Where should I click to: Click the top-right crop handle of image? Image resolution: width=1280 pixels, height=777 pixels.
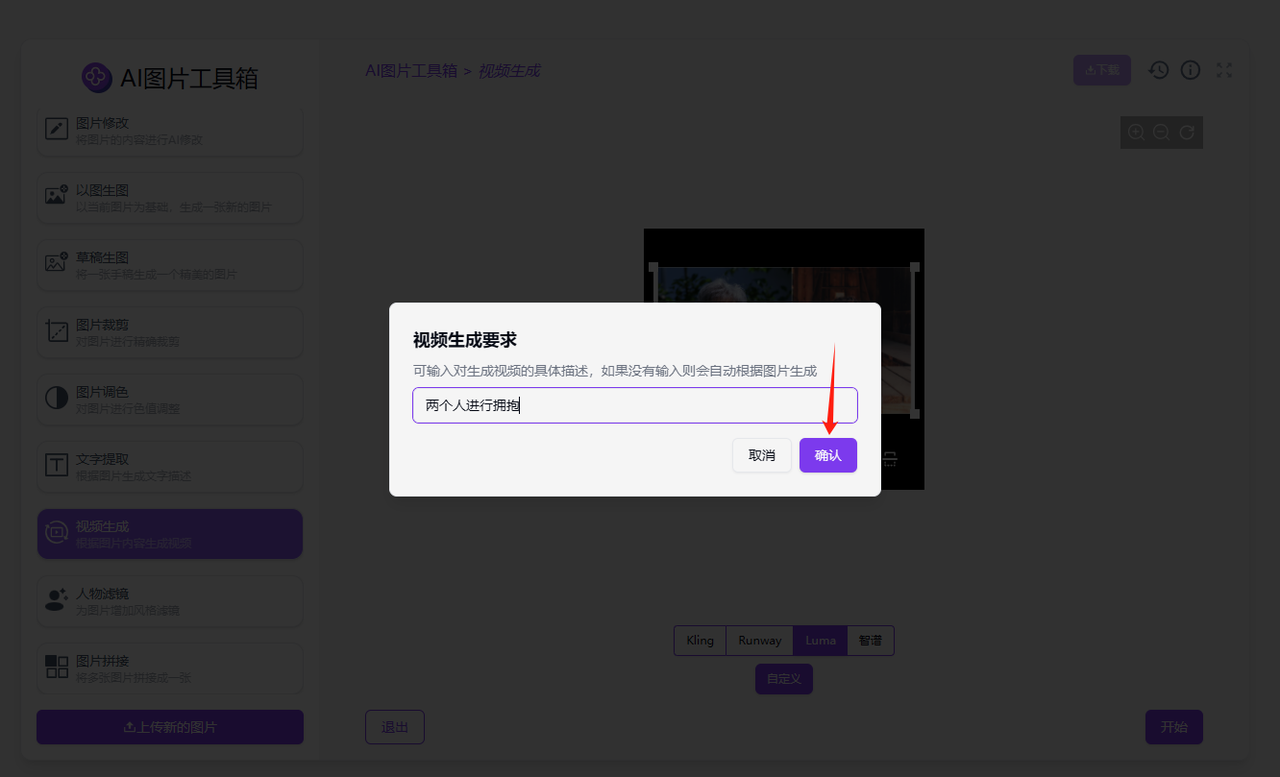pos(914,266)
